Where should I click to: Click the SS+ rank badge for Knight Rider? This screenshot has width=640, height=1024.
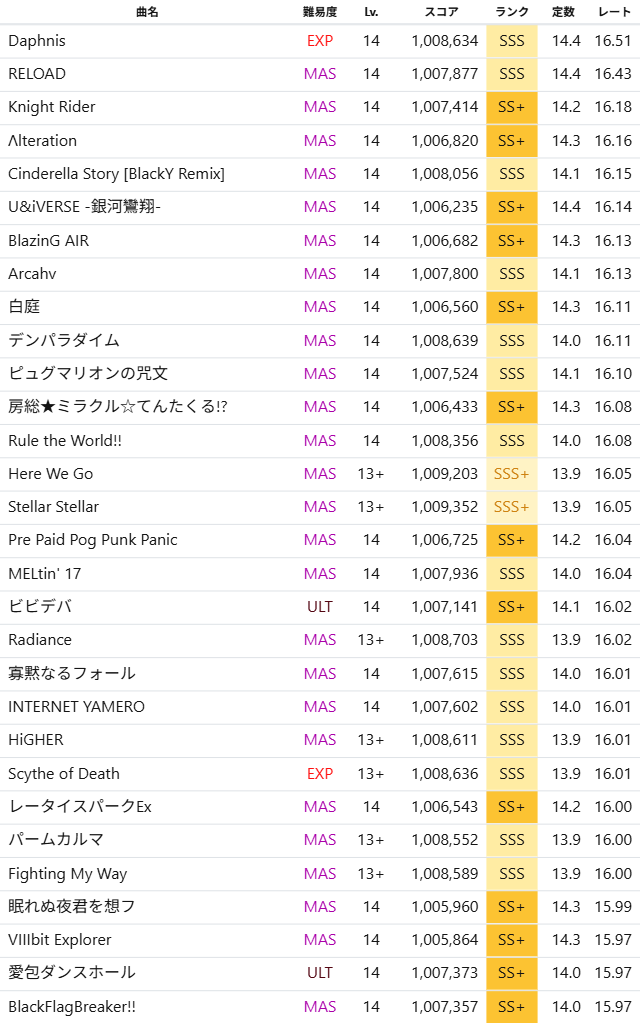tap(512, 107)
